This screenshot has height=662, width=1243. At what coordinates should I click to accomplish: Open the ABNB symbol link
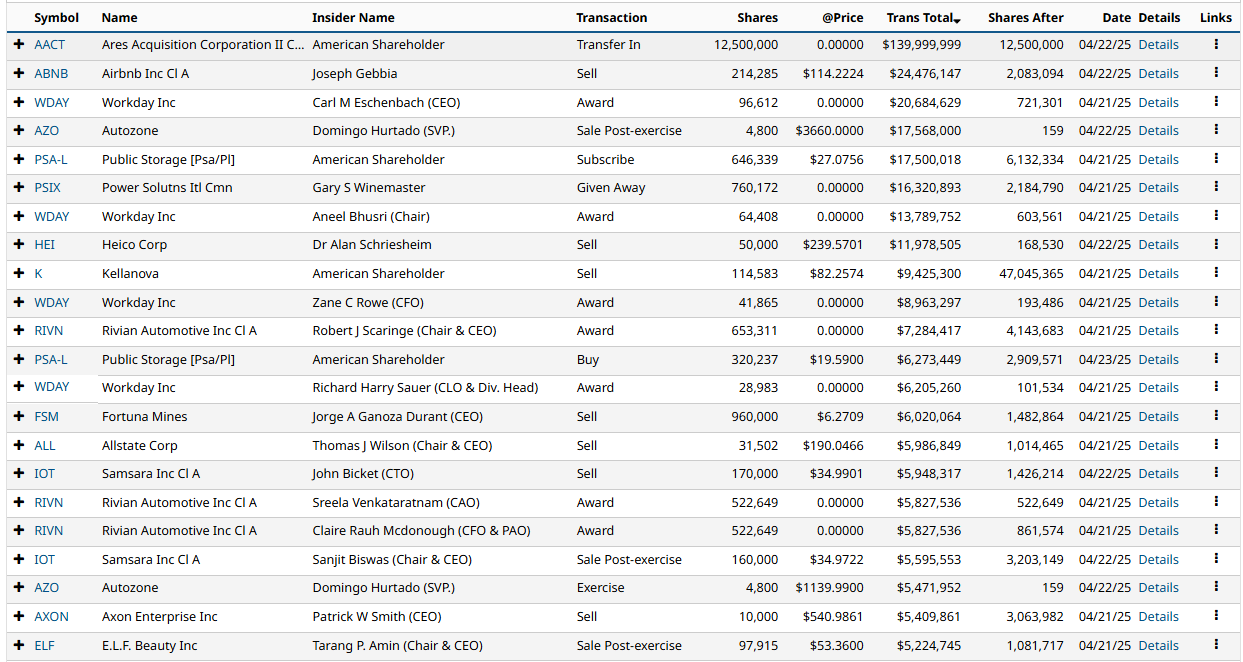tap(51, 73)
